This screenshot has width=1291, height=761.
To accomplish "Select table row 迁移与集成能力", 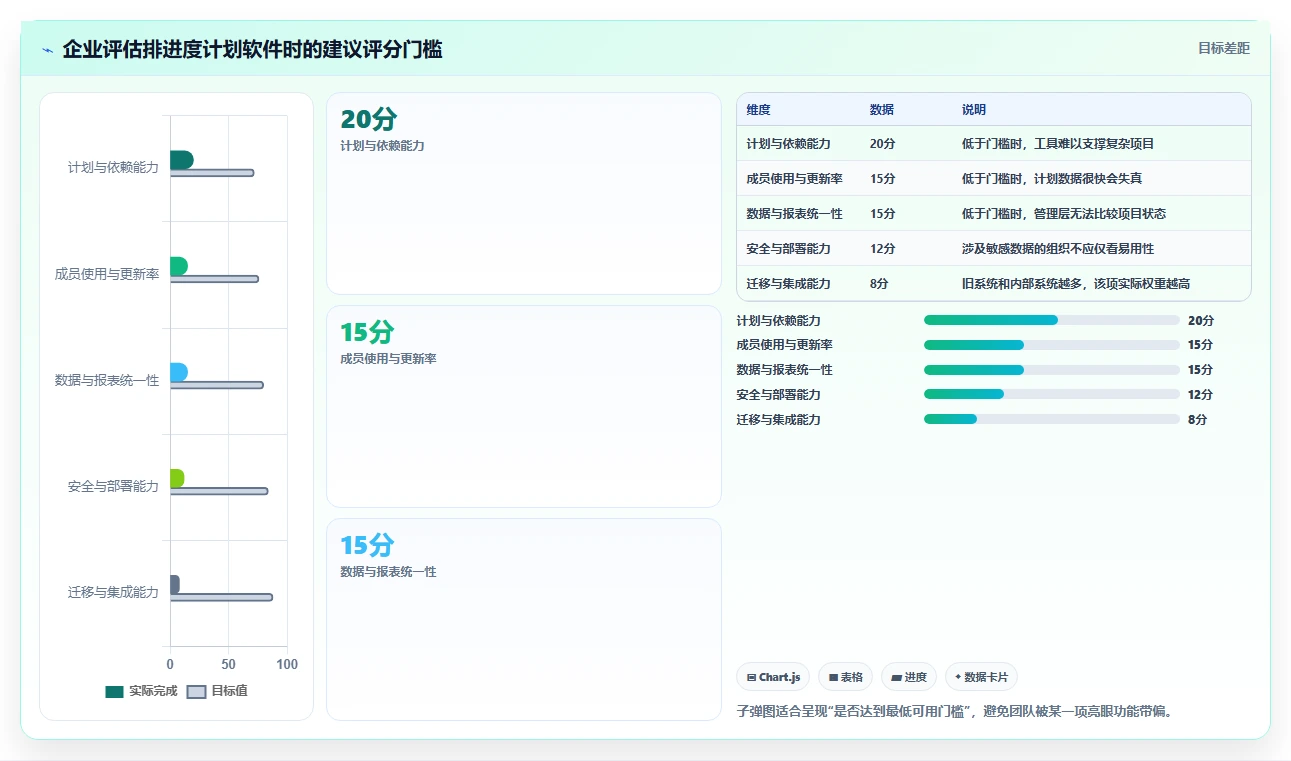I will point(994,284).
